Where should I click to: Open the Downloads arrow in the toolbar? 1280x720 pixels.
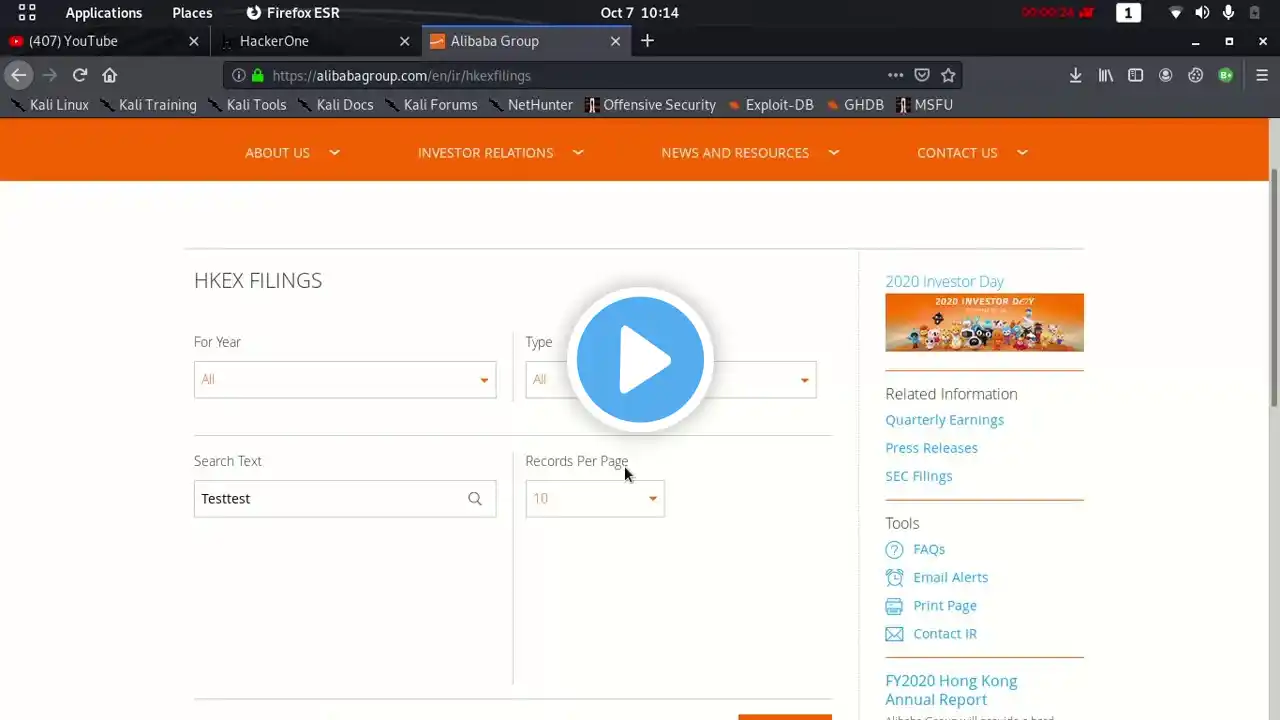coord(1075,75)
